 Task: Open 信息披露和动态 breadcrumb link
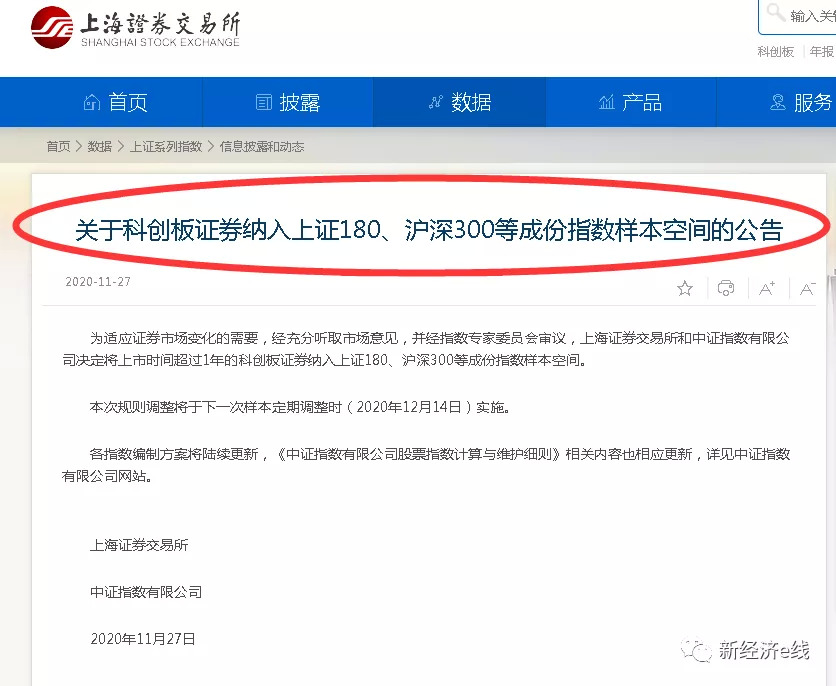point(262,146)
